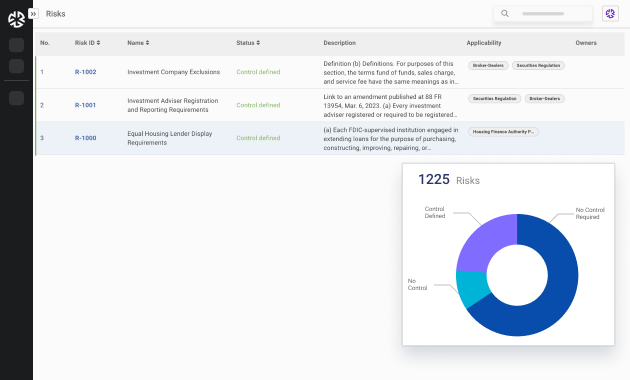Sort the table by Risk ID

87,43
